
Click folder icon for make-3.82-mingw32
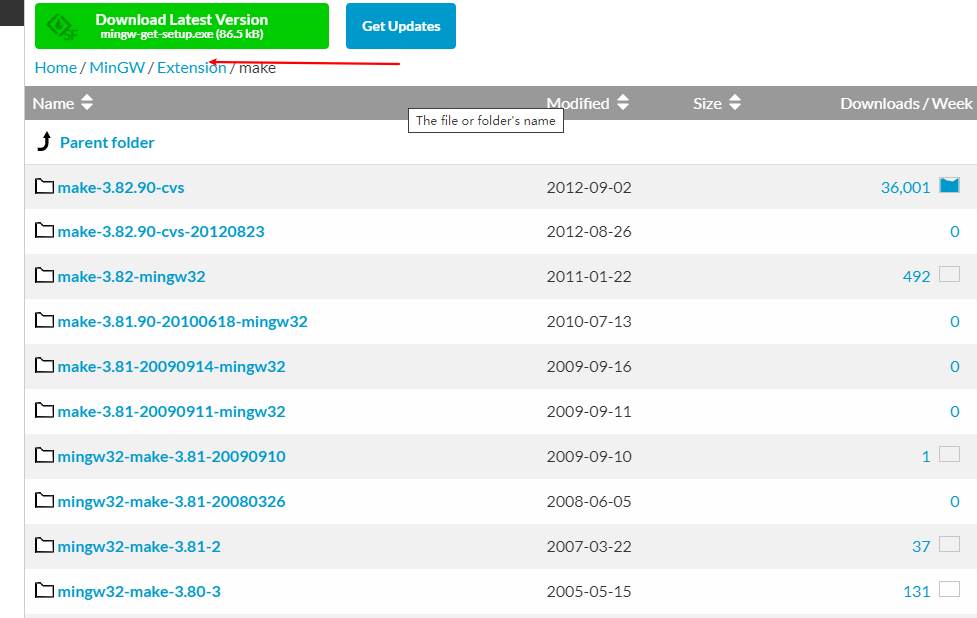(44, 275)
